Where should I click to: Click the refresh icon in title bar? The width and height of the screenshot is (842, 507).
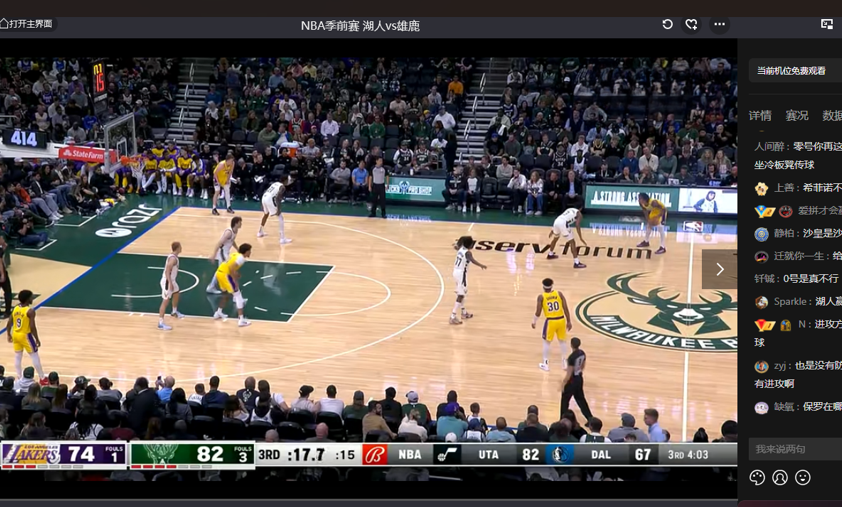click(x=667, y=24)
